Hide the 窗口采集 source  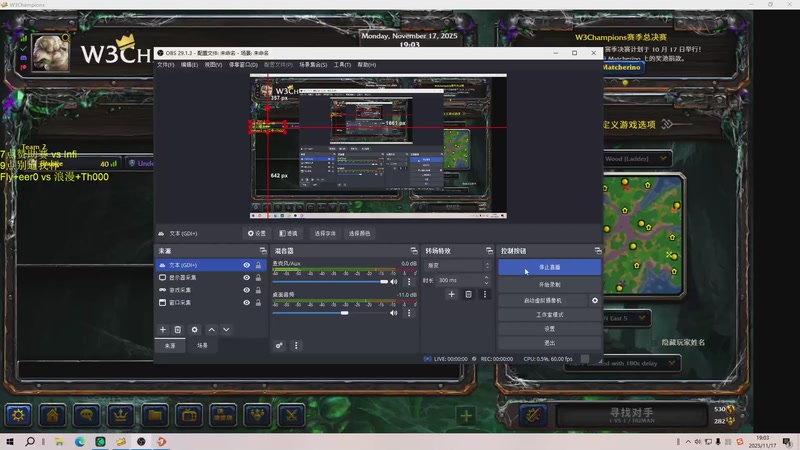(246, 303)
